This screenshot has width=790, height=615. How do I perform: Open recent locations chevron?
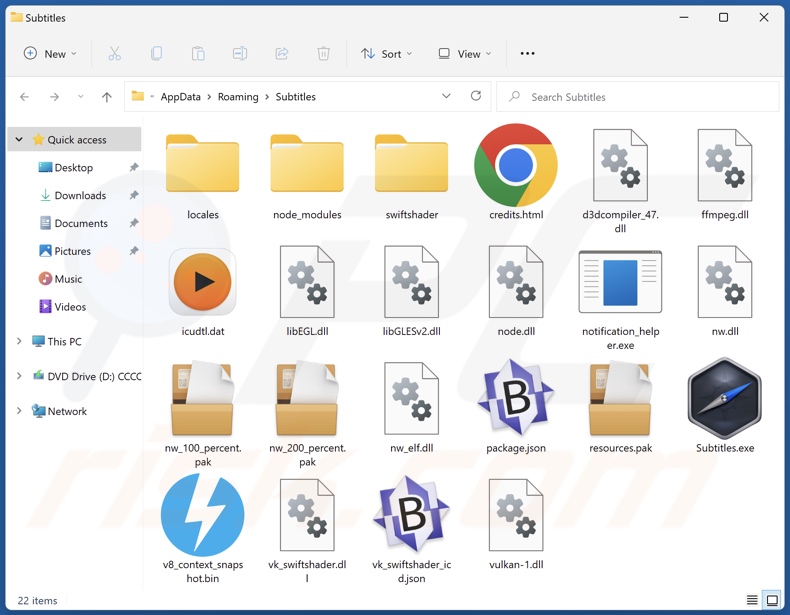81,97
